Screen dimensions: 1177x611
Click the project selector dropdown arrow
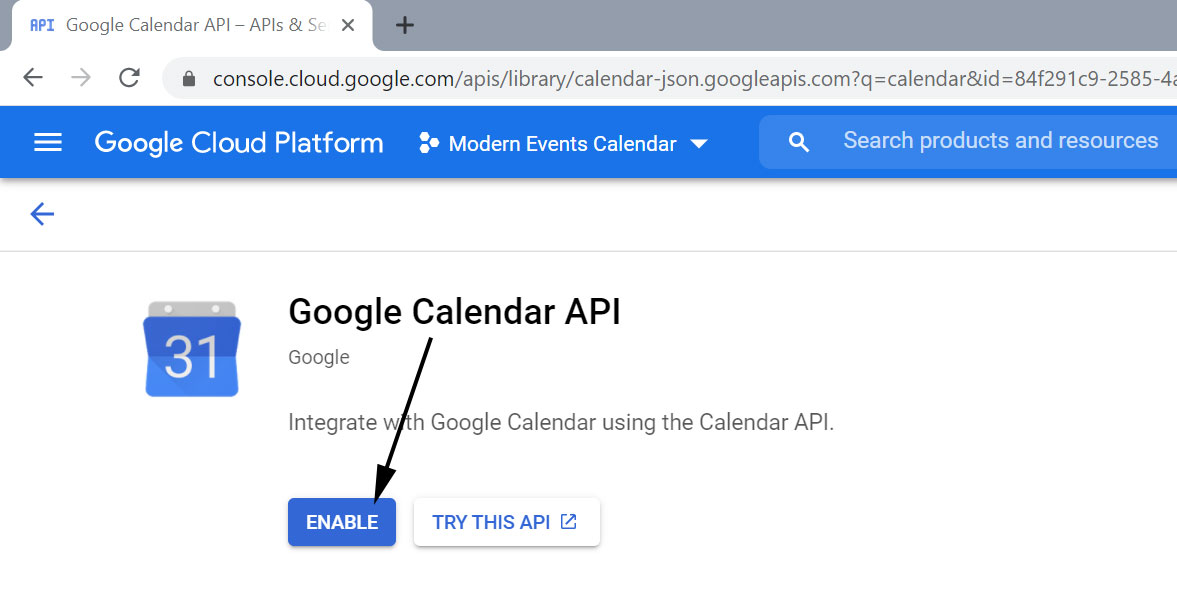tap(699, 143)
